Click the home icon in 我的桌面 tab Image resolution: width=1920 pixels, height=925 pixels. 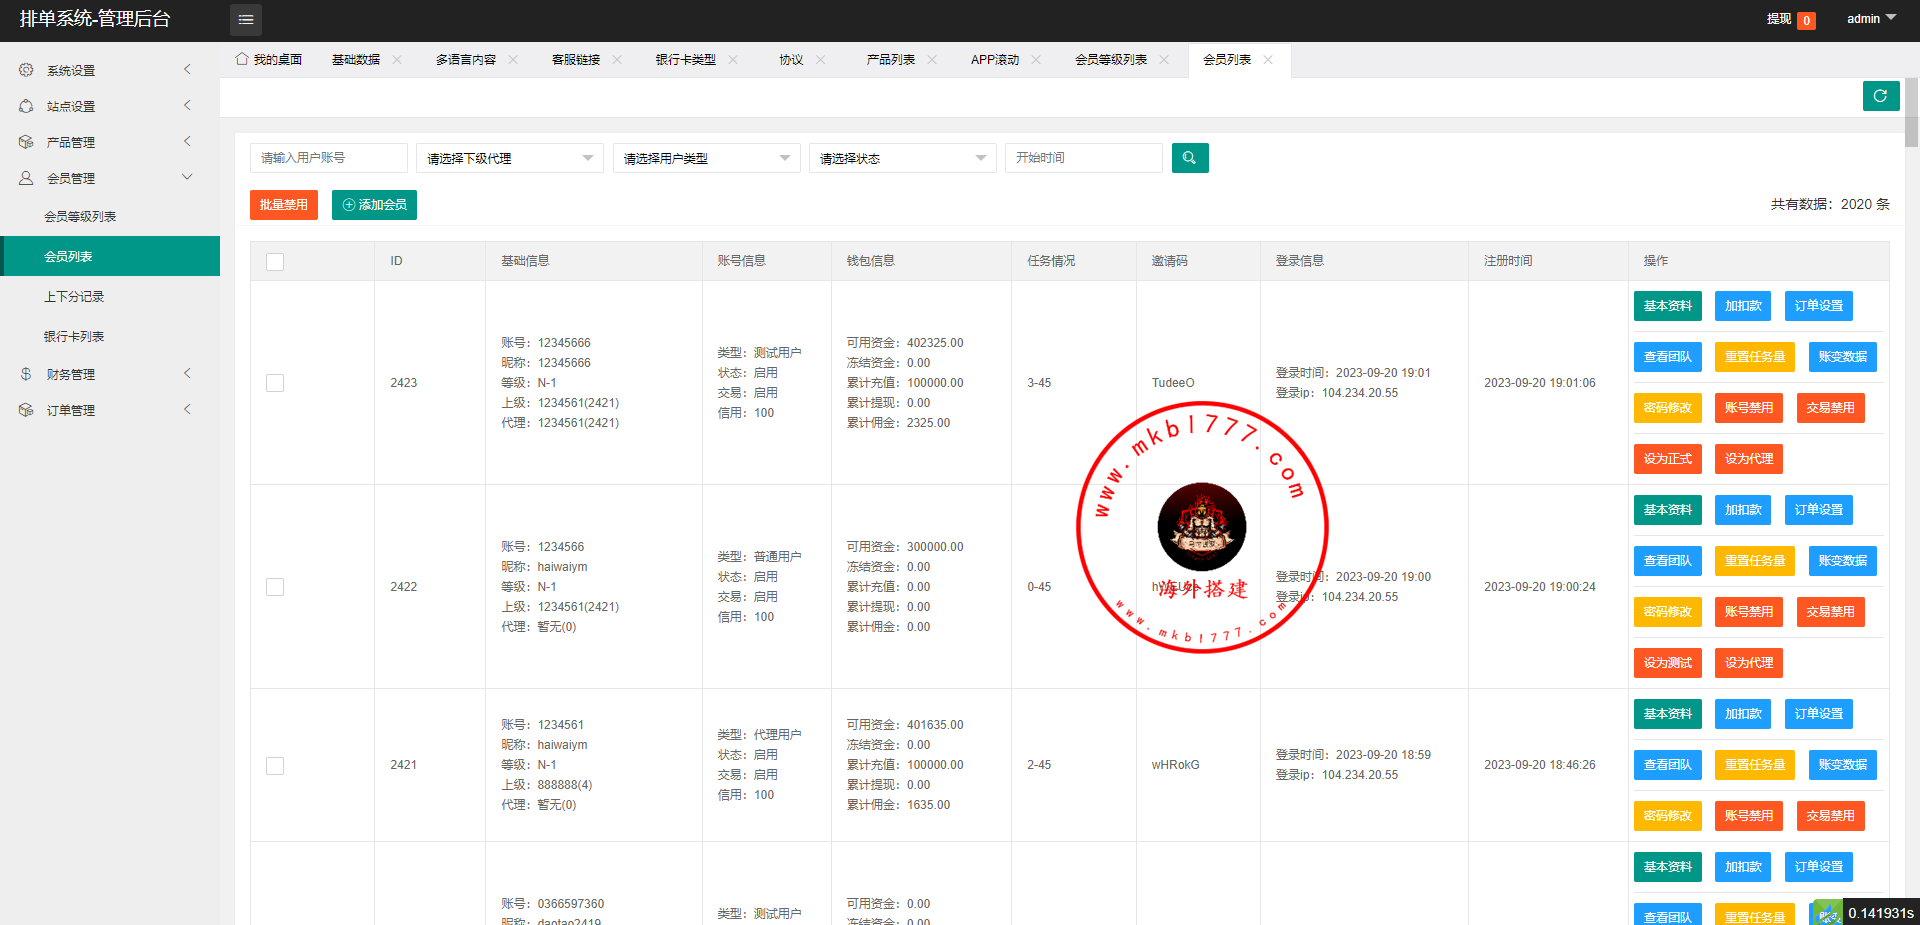(242, 59)
